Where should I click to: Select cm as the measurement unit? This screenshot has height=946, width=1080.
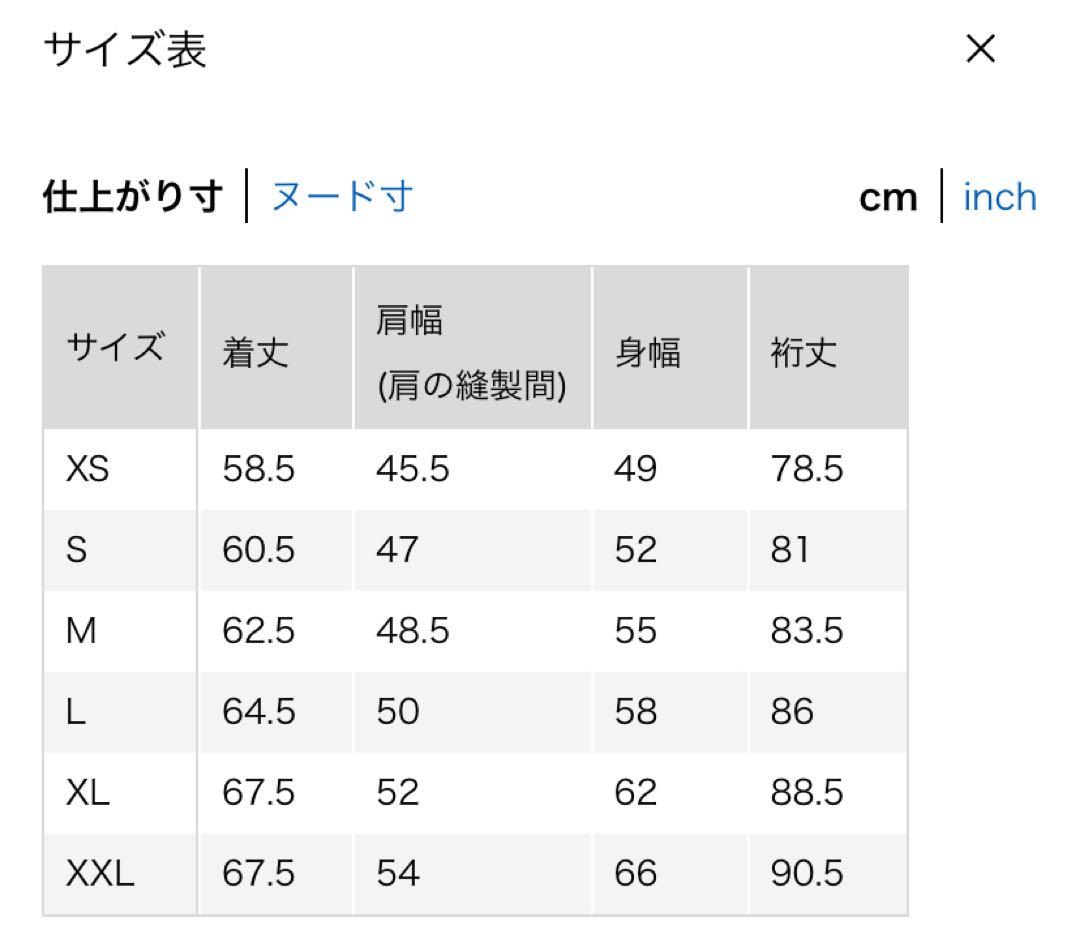click(x=888, y=197)
